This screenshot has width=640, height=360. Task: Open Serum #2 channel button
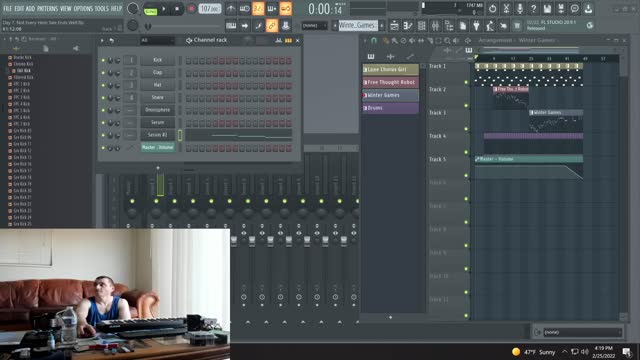pyautogui.click(x=158, y=135)
